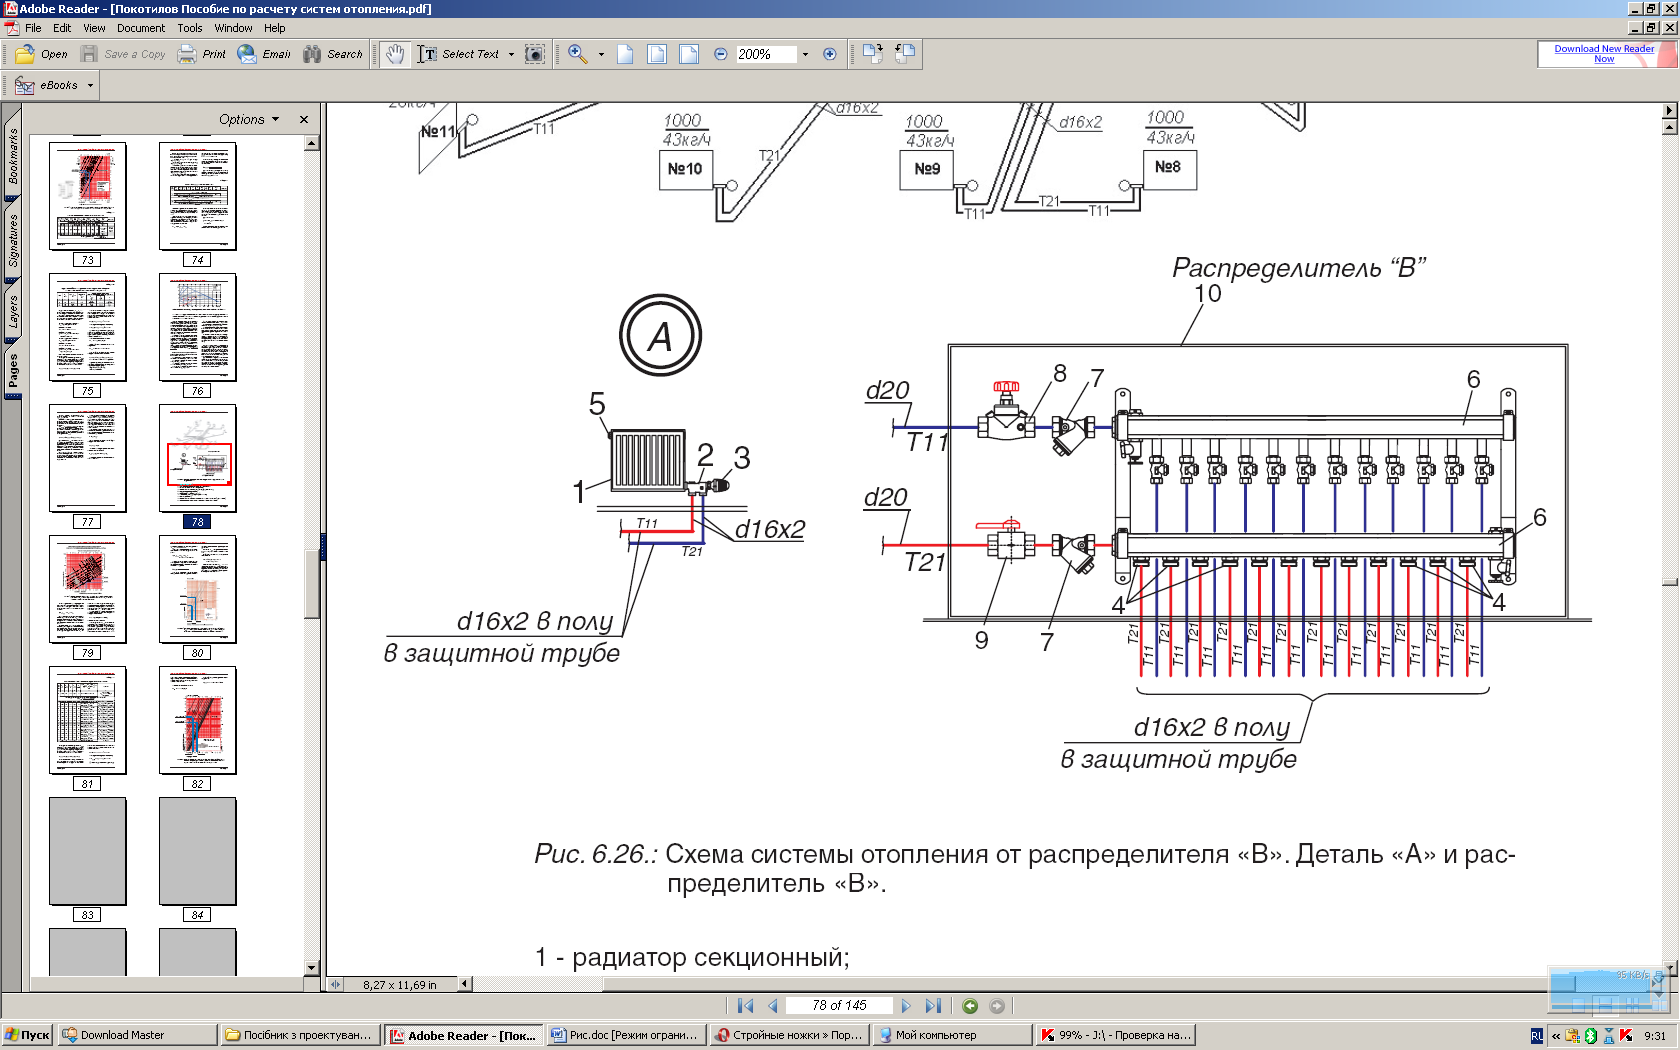Select page 79 thumbnail

pyautogui.click(x=88, y=589)
